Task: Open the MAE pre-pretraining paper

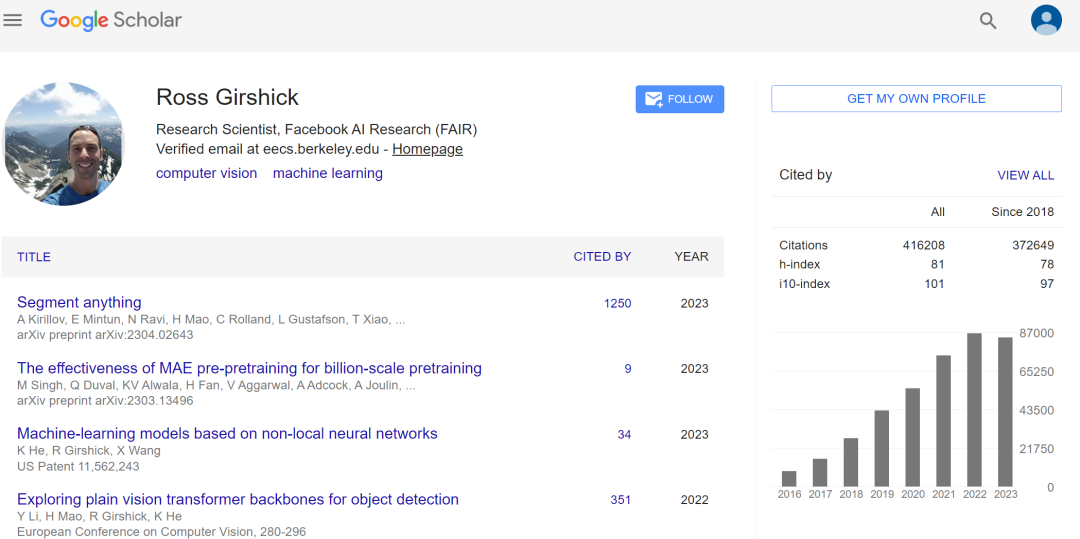Action: click(249, 368)
